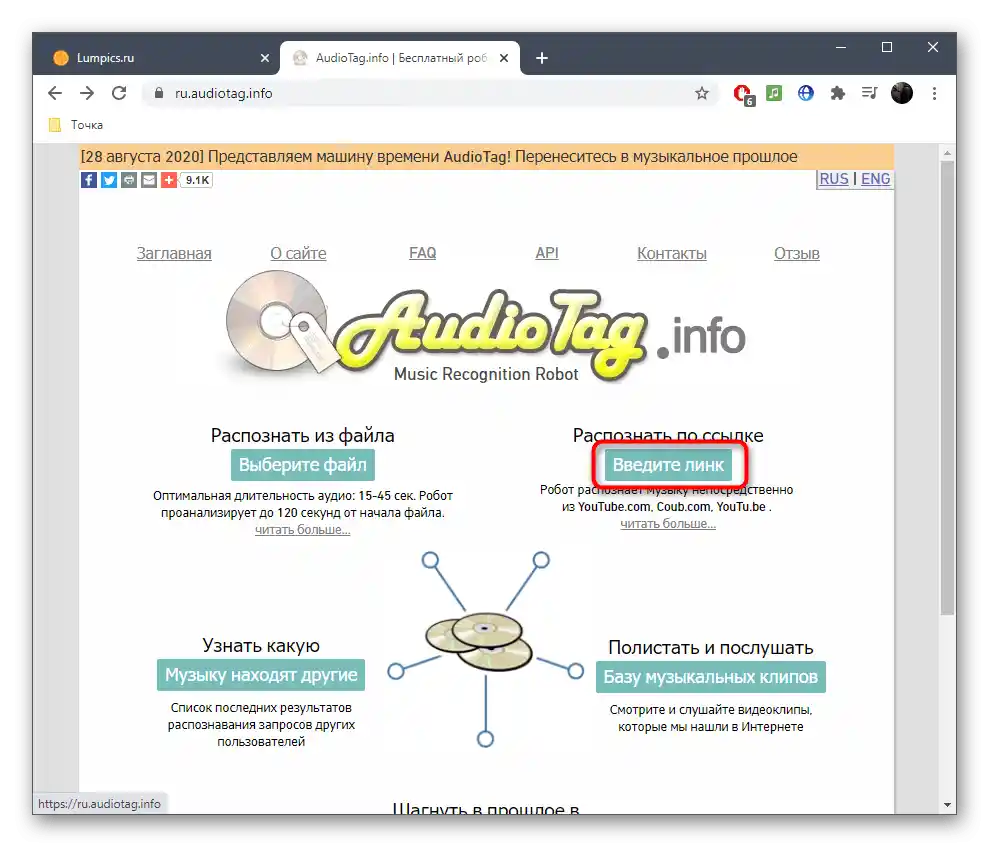
Task: Click the CD discs image in center
Action: [480, 640]
